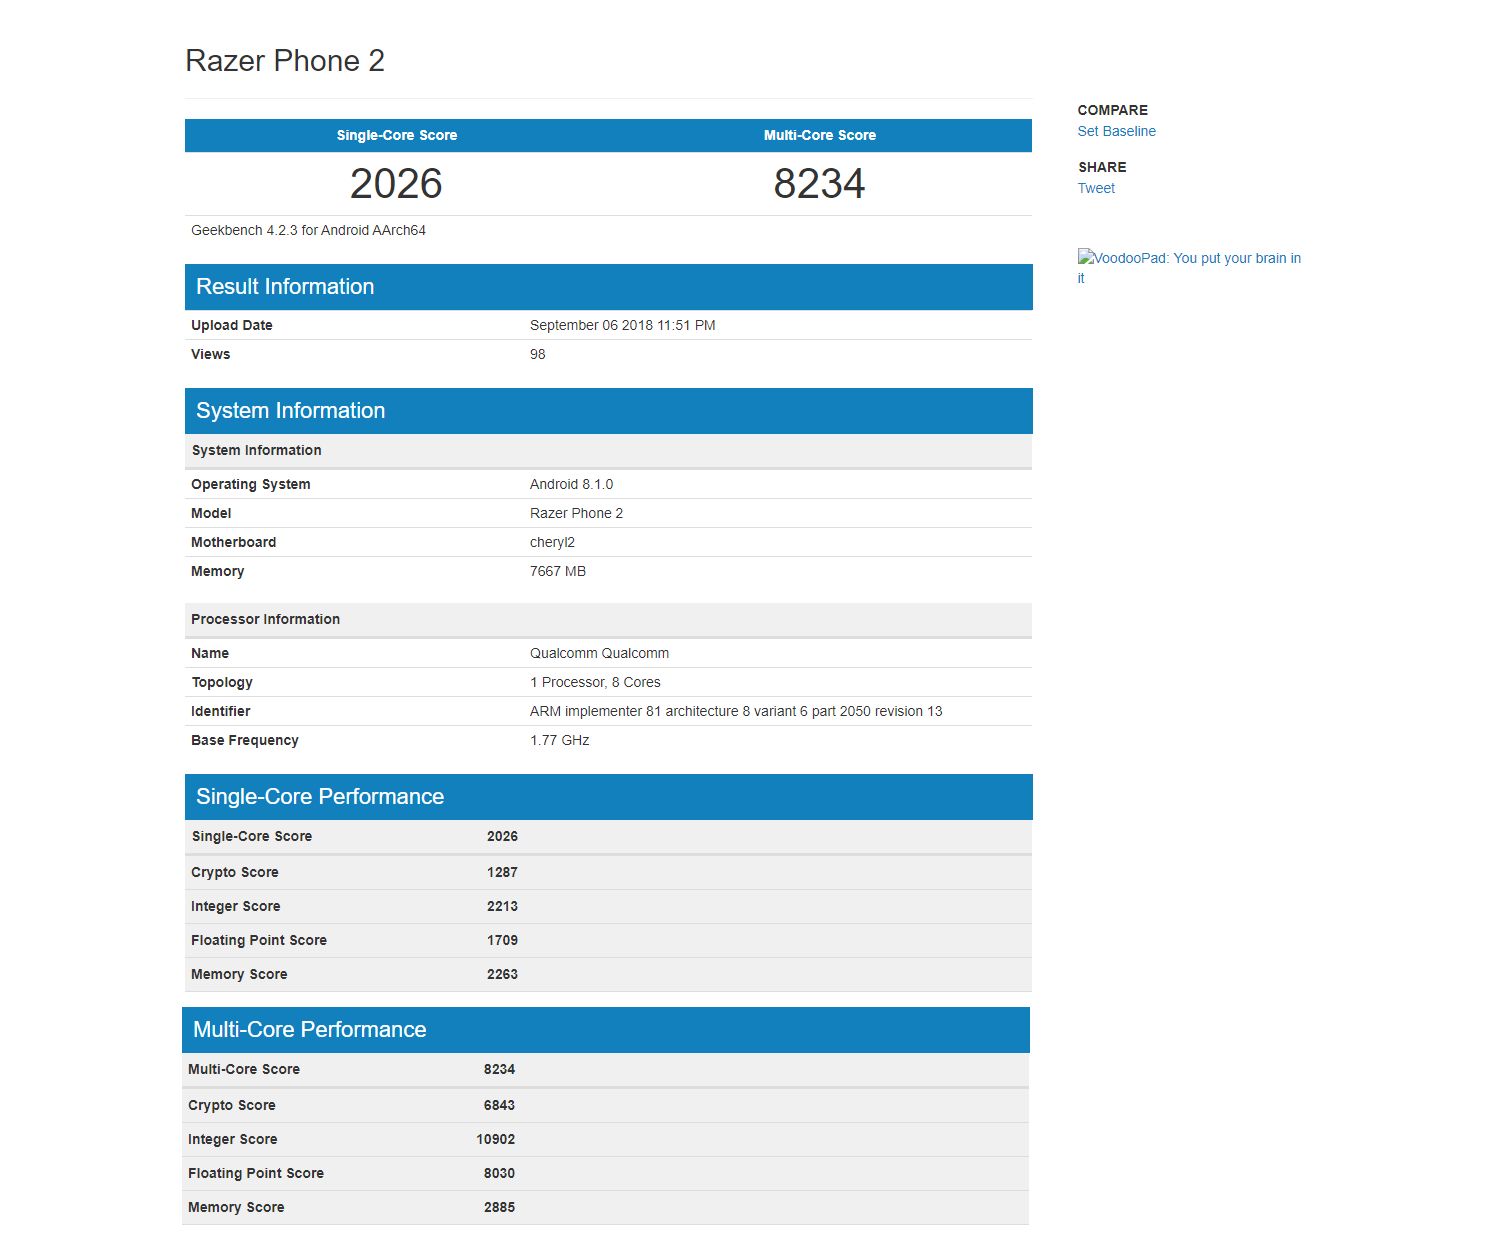This screenshot has width=1508, height=1235.
Task: Click the SHARE sidebar heading
Action: [x=1102, y=167]
